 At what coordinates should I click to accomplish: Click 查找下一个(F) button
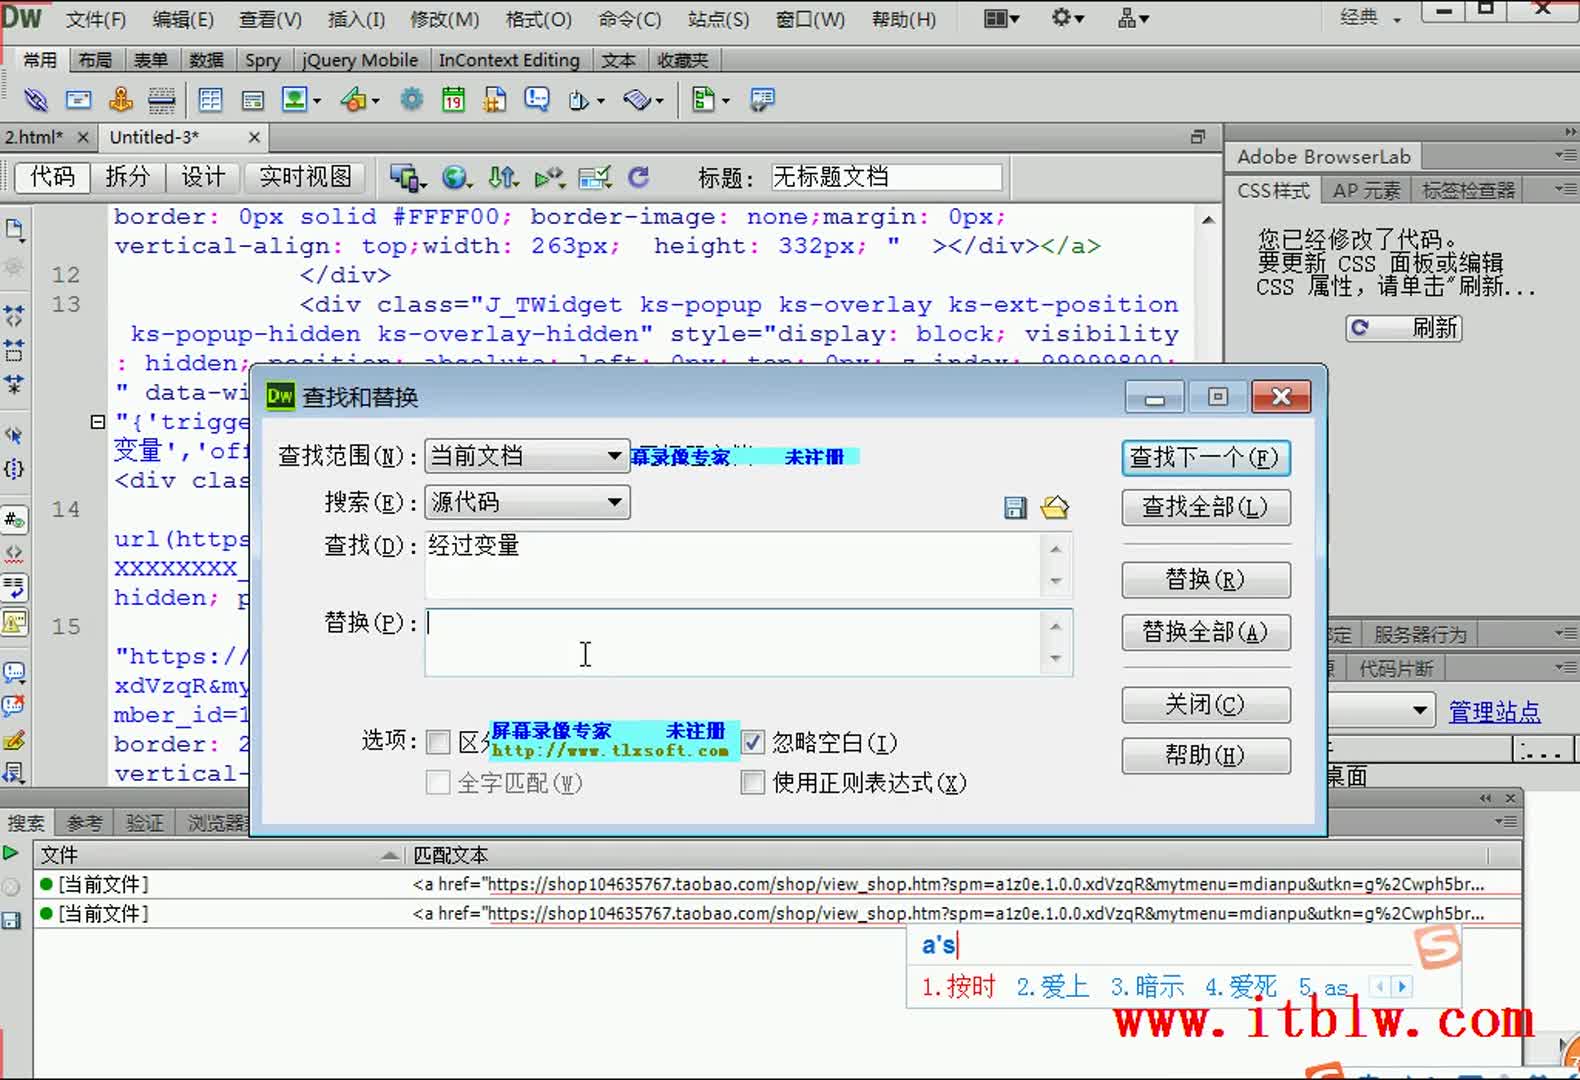[1206, 458]
